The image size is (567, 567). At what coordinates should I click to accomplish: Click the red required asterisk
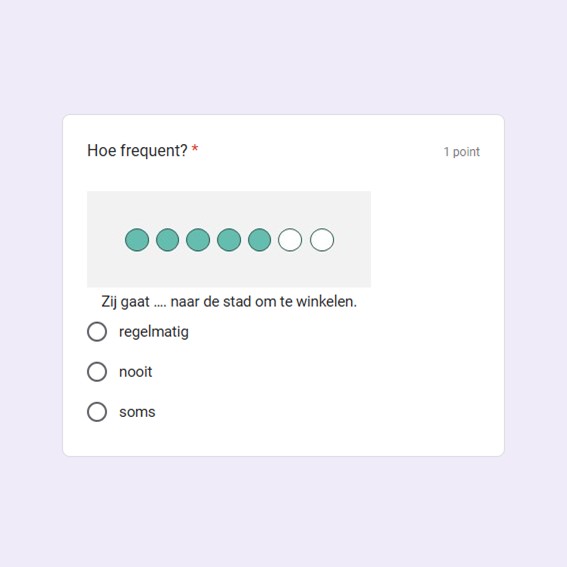click(195, 149)
